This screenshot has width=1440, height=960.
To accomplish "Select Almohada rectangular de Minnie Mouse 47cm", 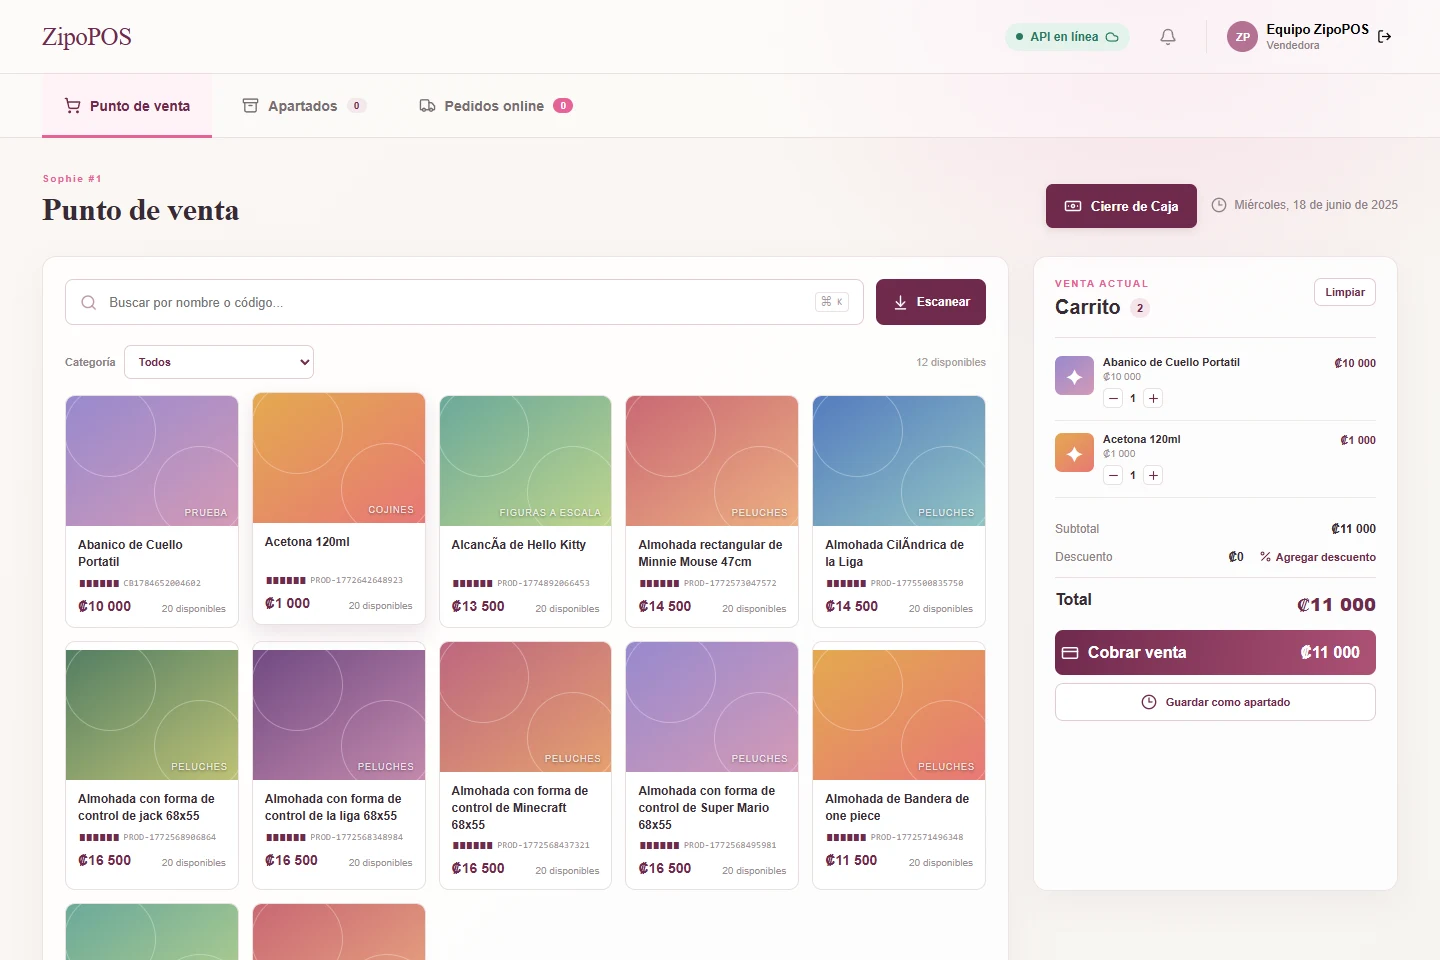I will (712, 511).
